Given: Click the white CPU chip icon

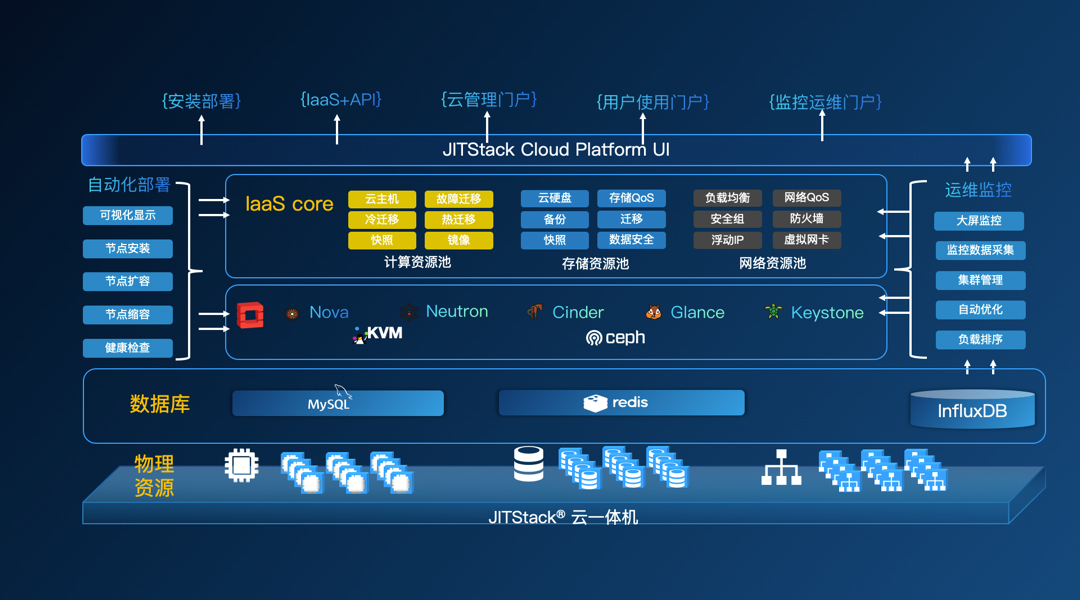Looking at the screenshot, I should (242, 466).
